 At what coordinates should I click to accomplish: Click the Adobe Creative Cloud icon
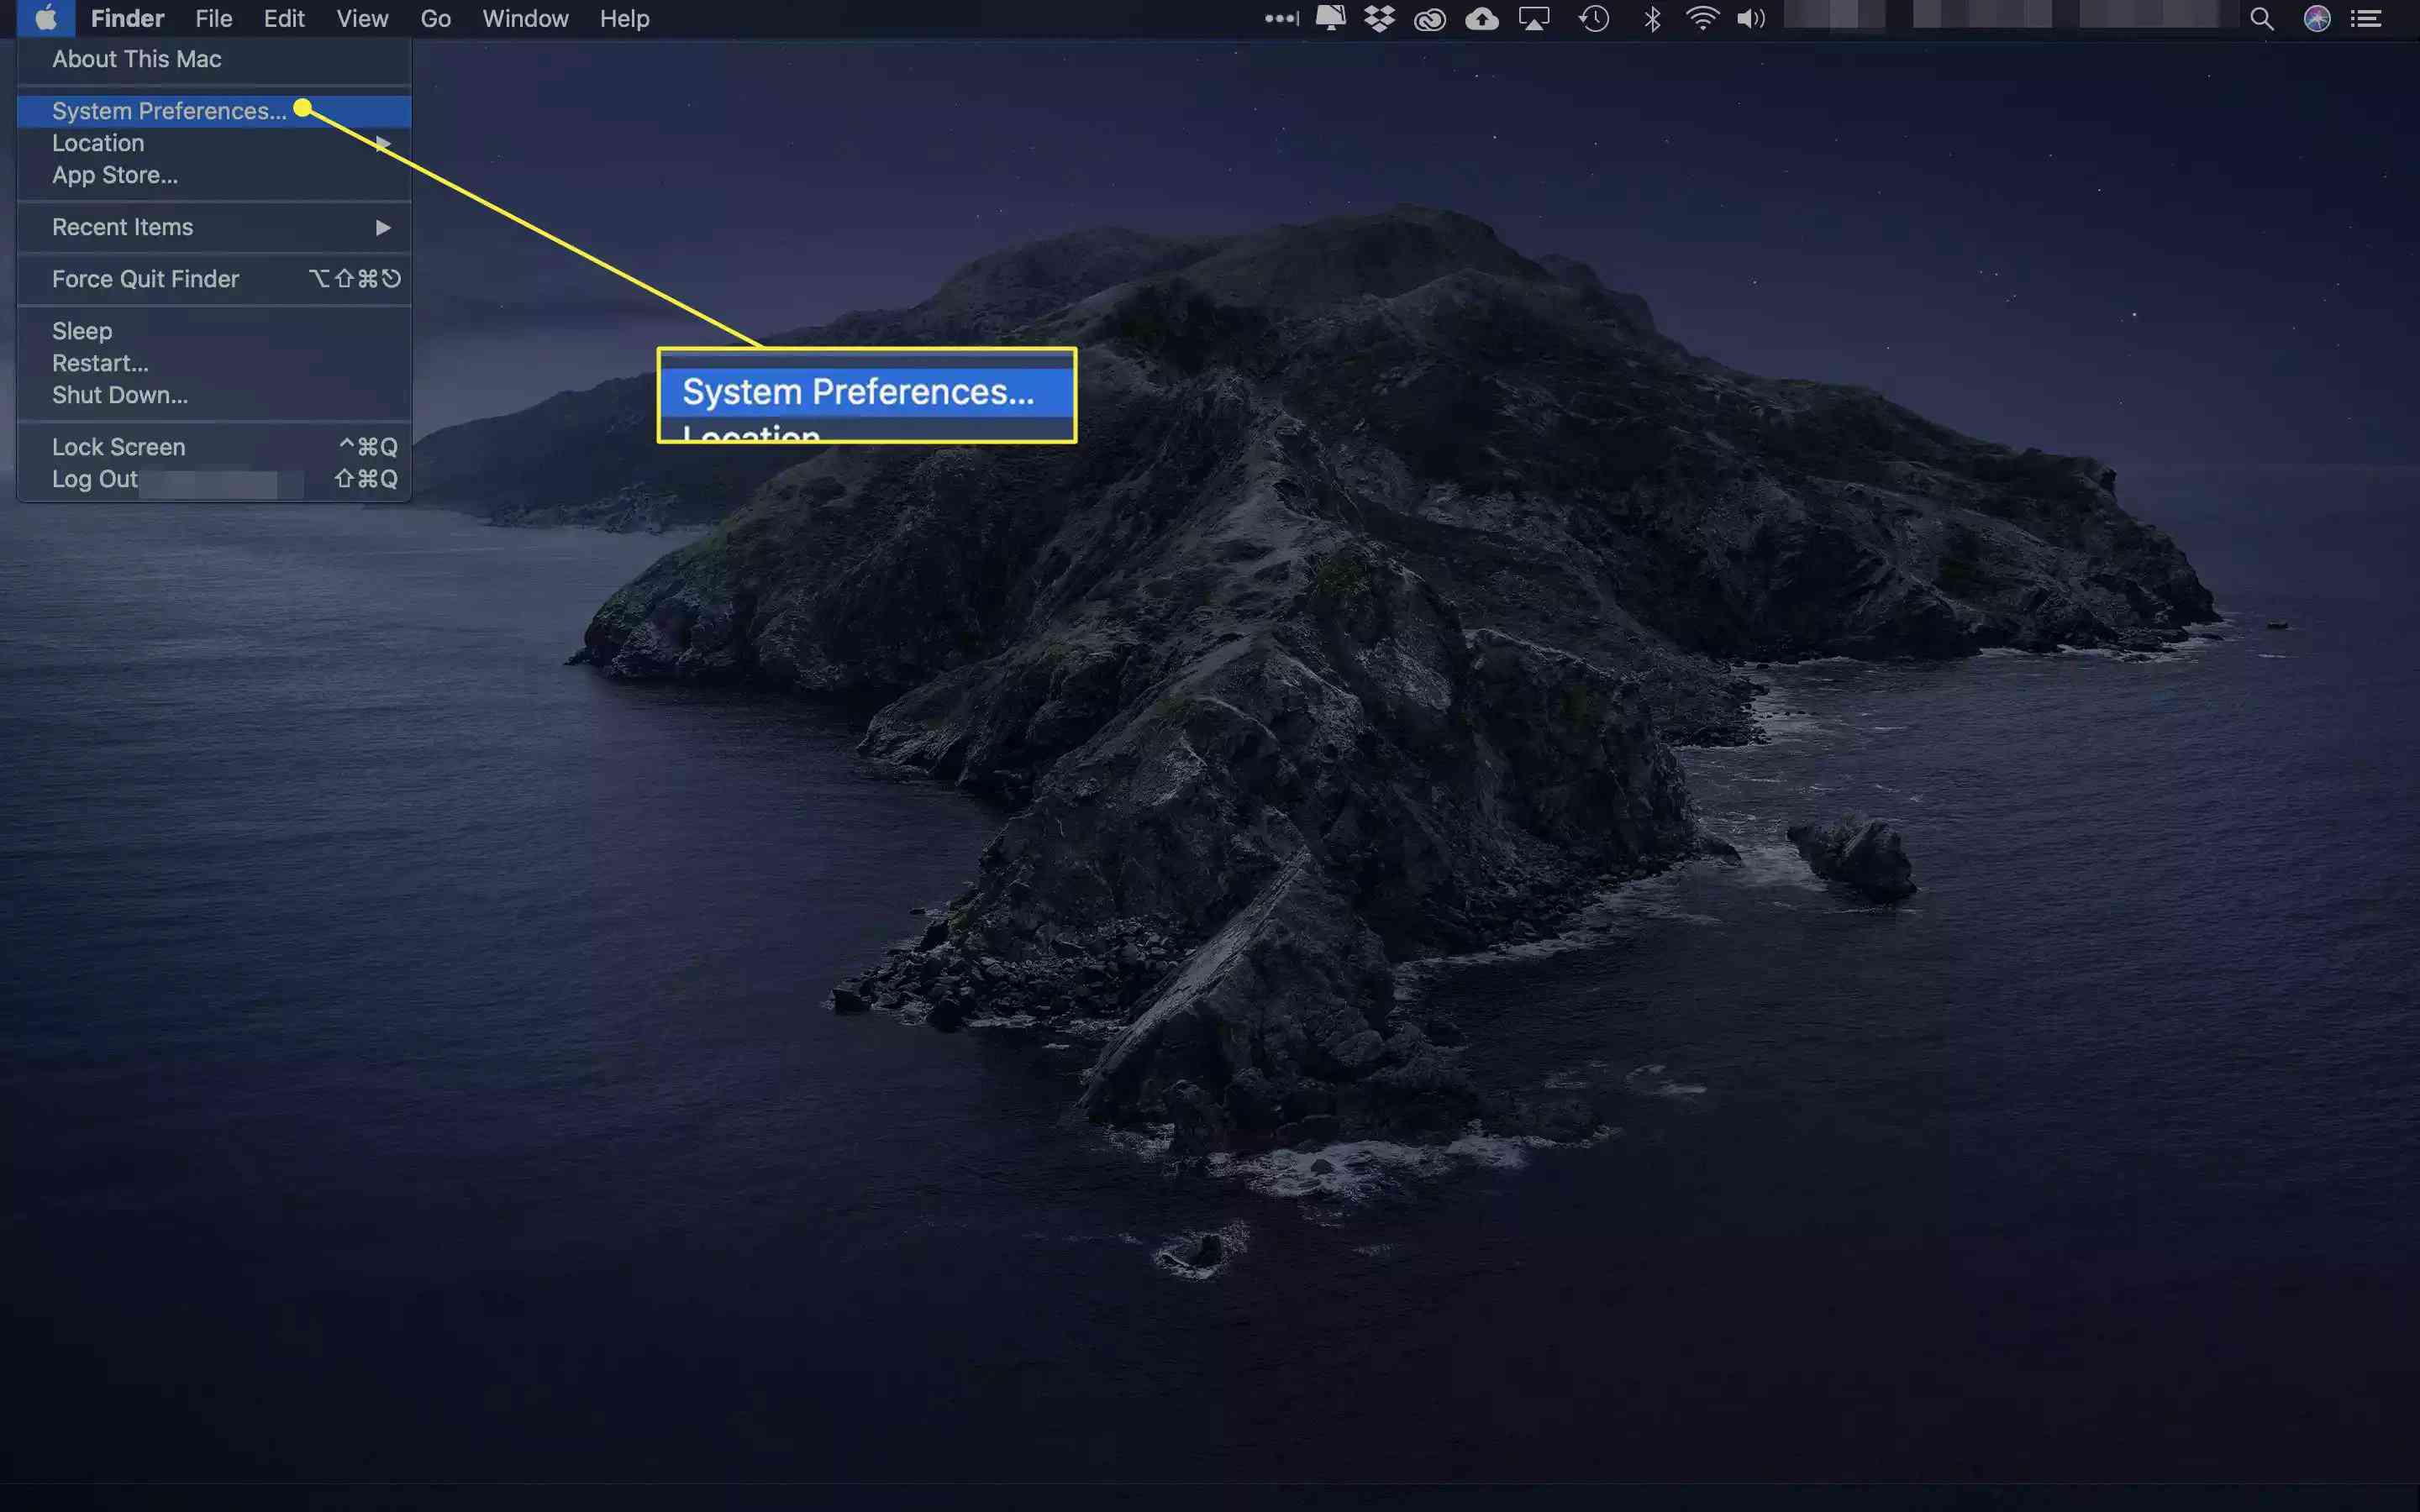click(1430, 19)
